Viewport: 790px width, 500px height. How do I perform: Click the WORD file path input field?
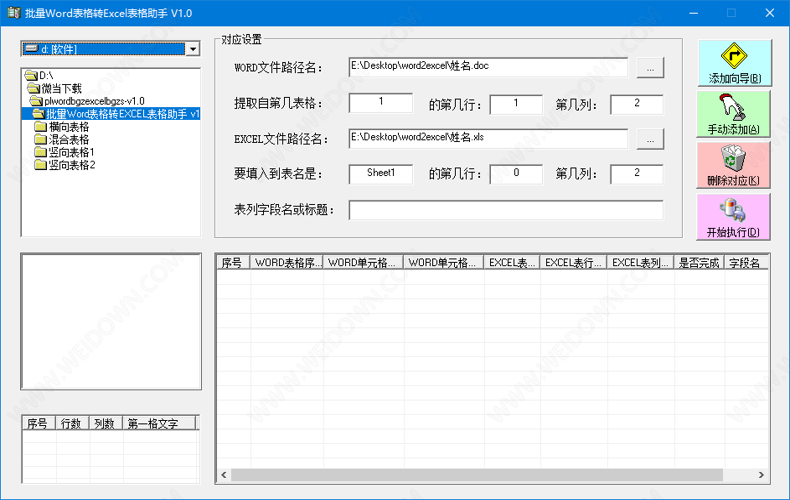coord(488,67)
